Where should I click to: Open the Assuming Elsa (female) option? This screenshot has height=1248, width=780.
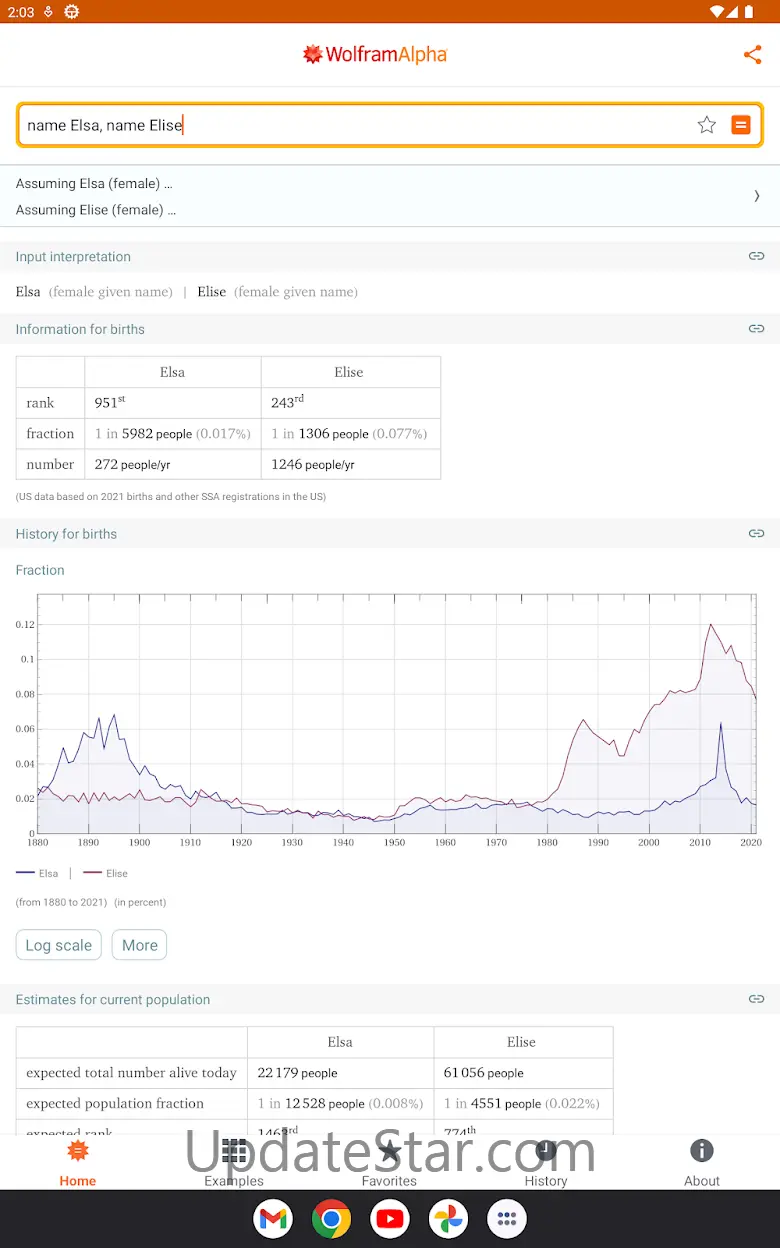(94, 184)
